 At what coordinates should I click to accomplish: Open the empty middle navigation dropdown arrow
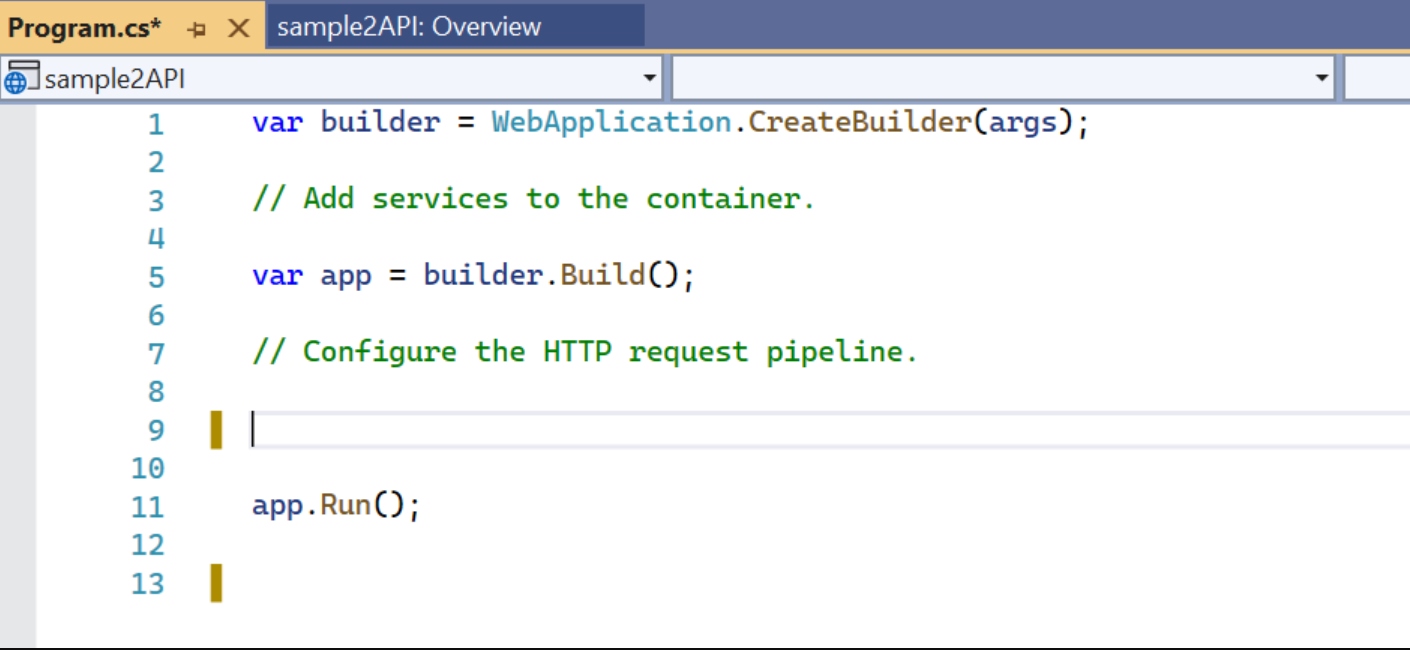point(1322,78)
